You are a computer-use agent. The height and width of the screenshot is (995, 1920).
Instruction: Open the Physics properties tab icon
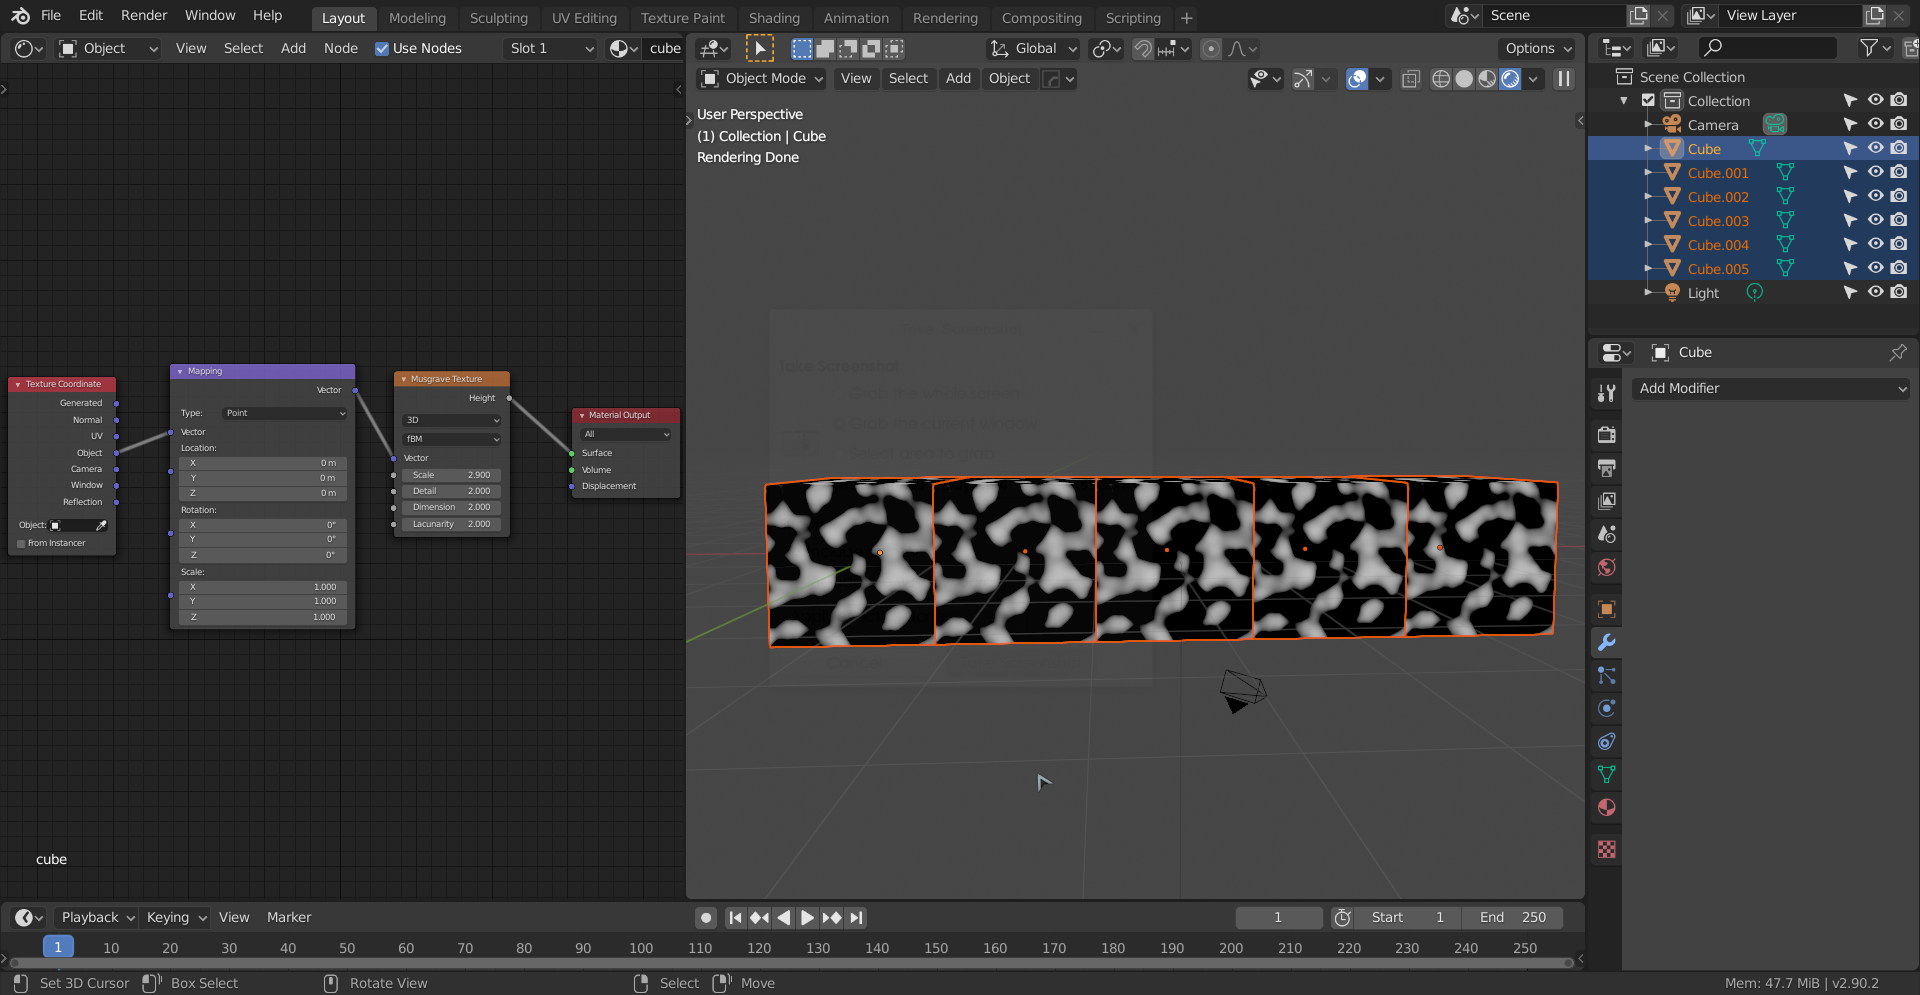1606,709
